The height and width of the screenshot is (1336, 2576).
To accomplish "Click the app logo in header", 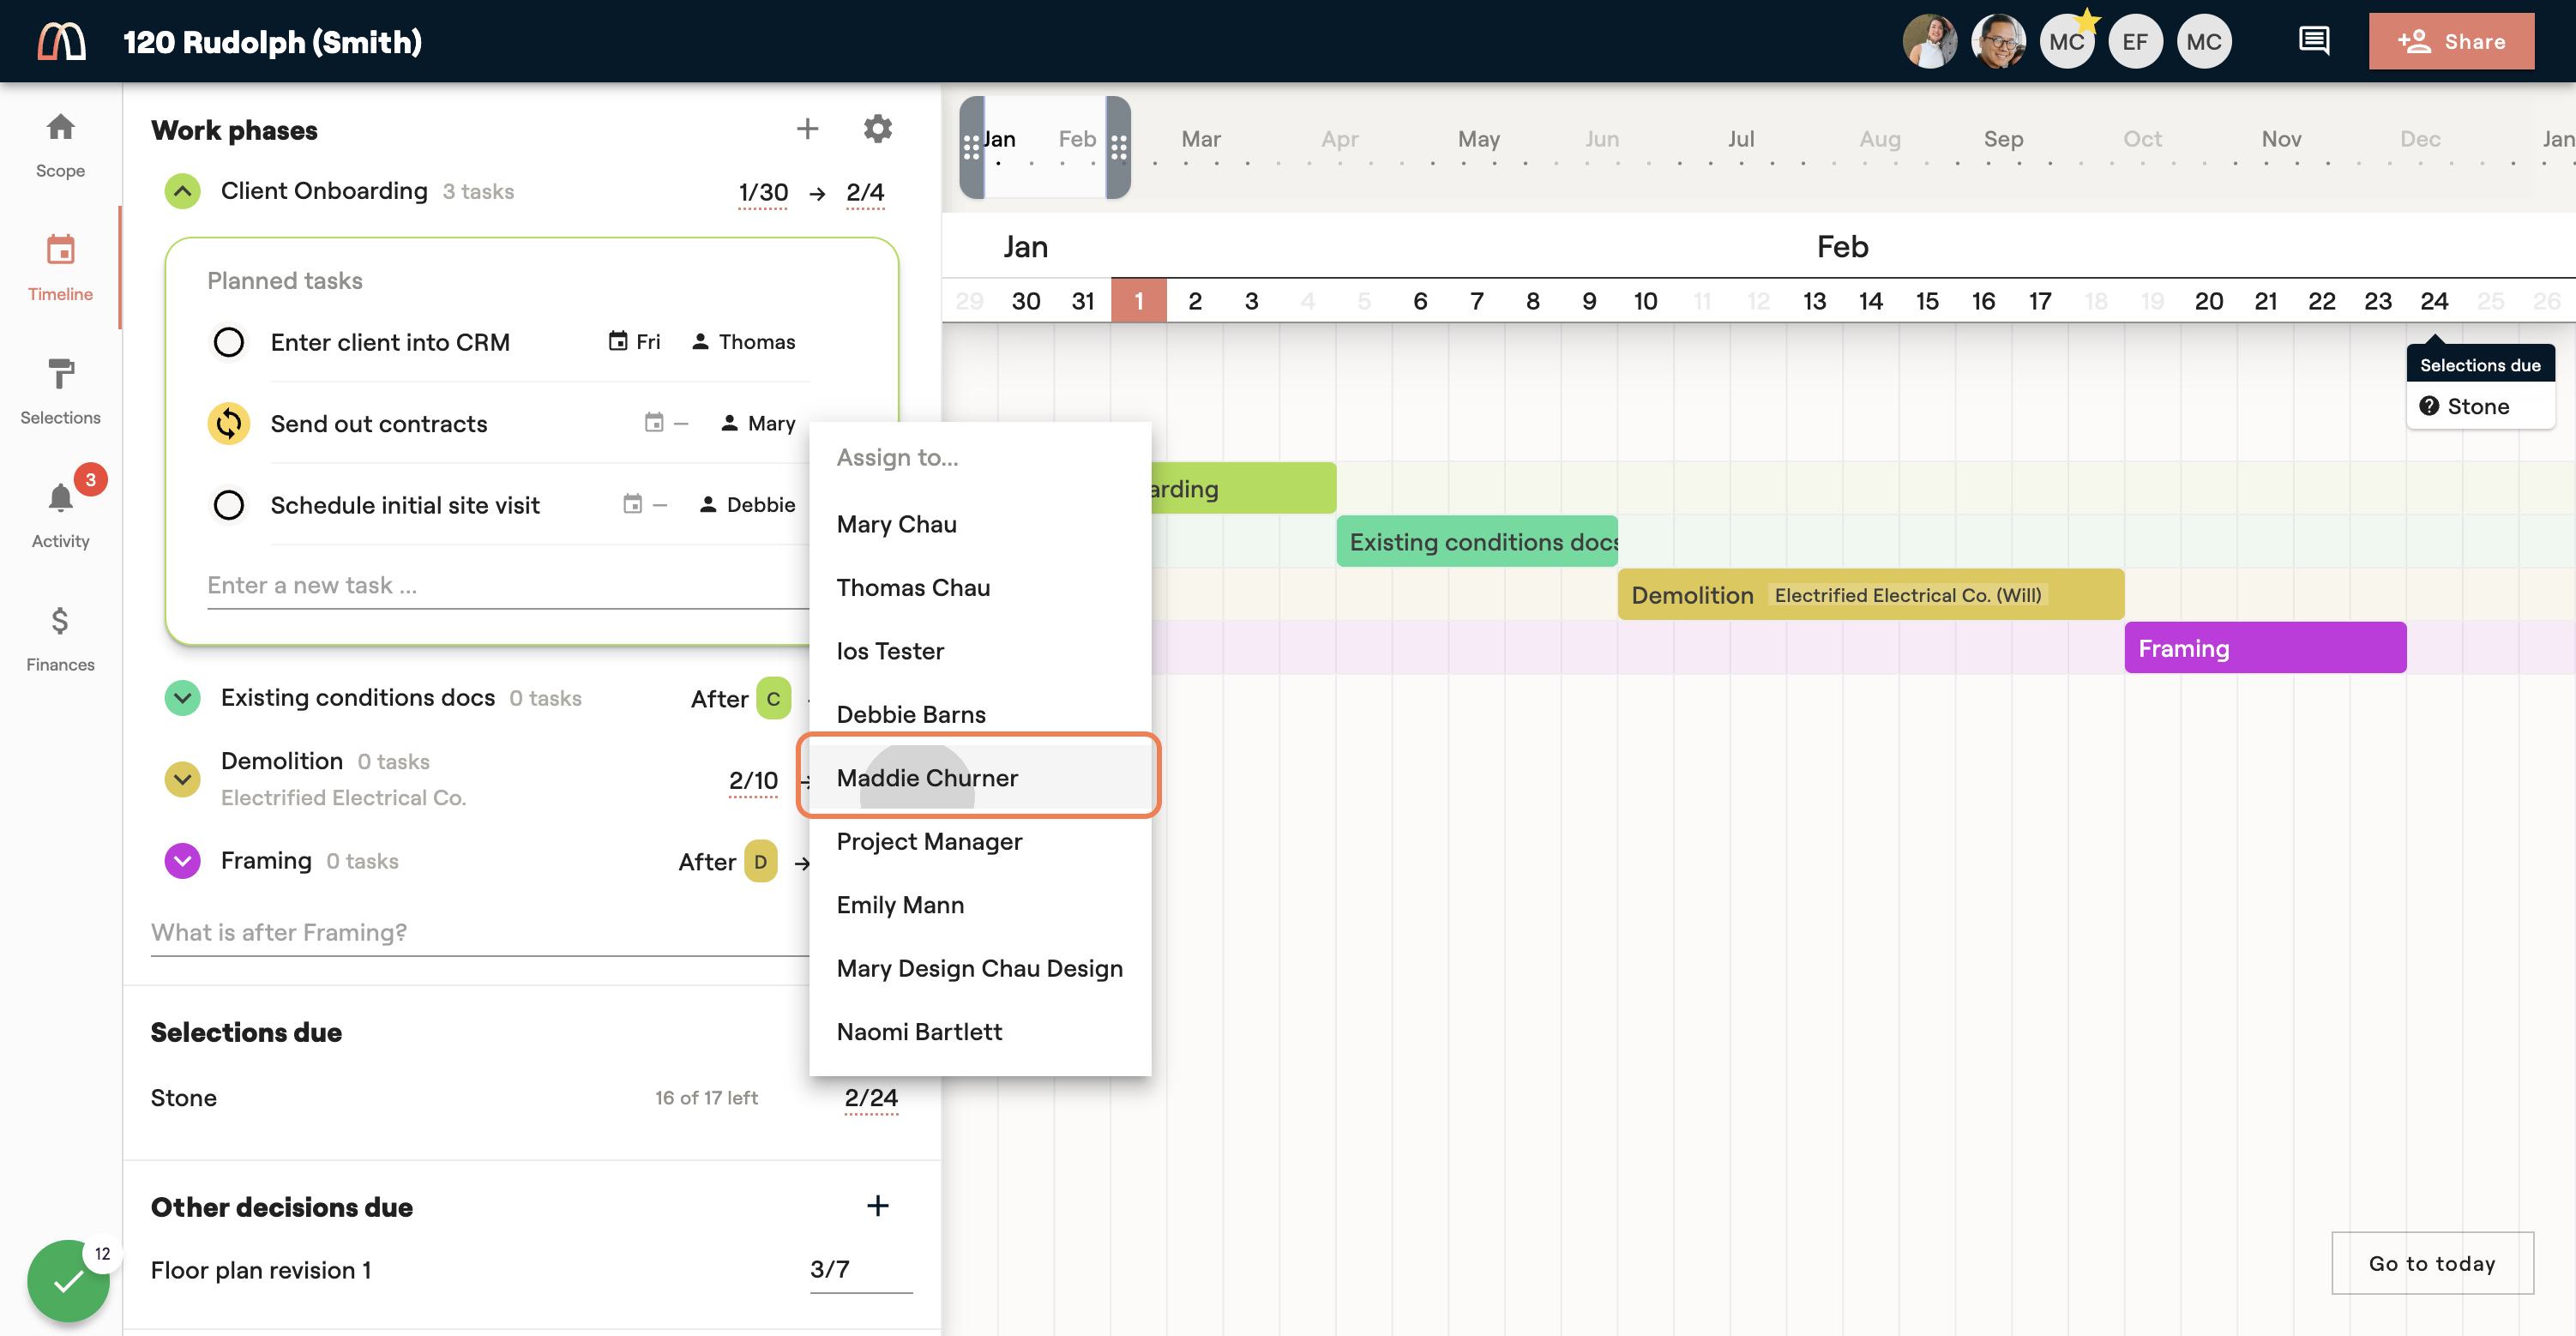I will [x=62, y=41].
